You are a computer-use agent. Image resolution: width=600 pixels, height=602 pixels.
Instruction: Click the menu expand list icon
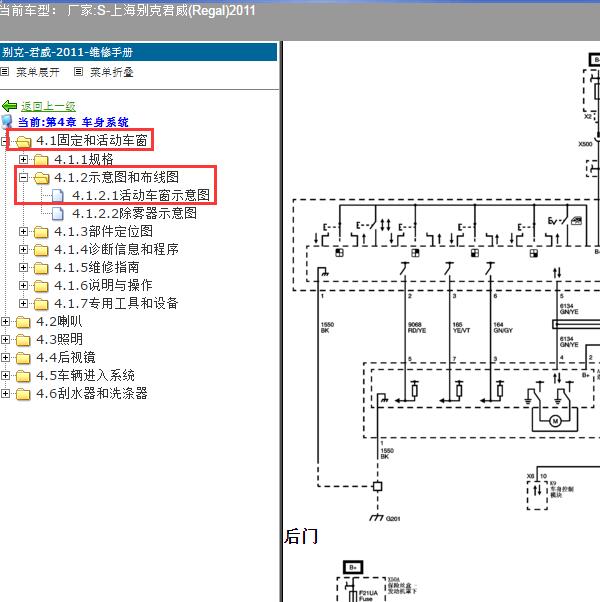point(4,71)
